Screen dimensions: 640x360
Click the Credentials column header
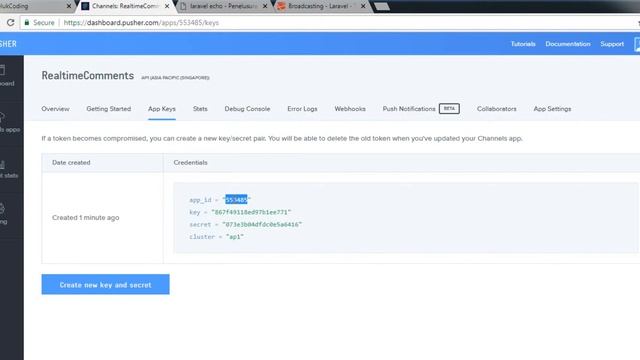pos(190,162)
